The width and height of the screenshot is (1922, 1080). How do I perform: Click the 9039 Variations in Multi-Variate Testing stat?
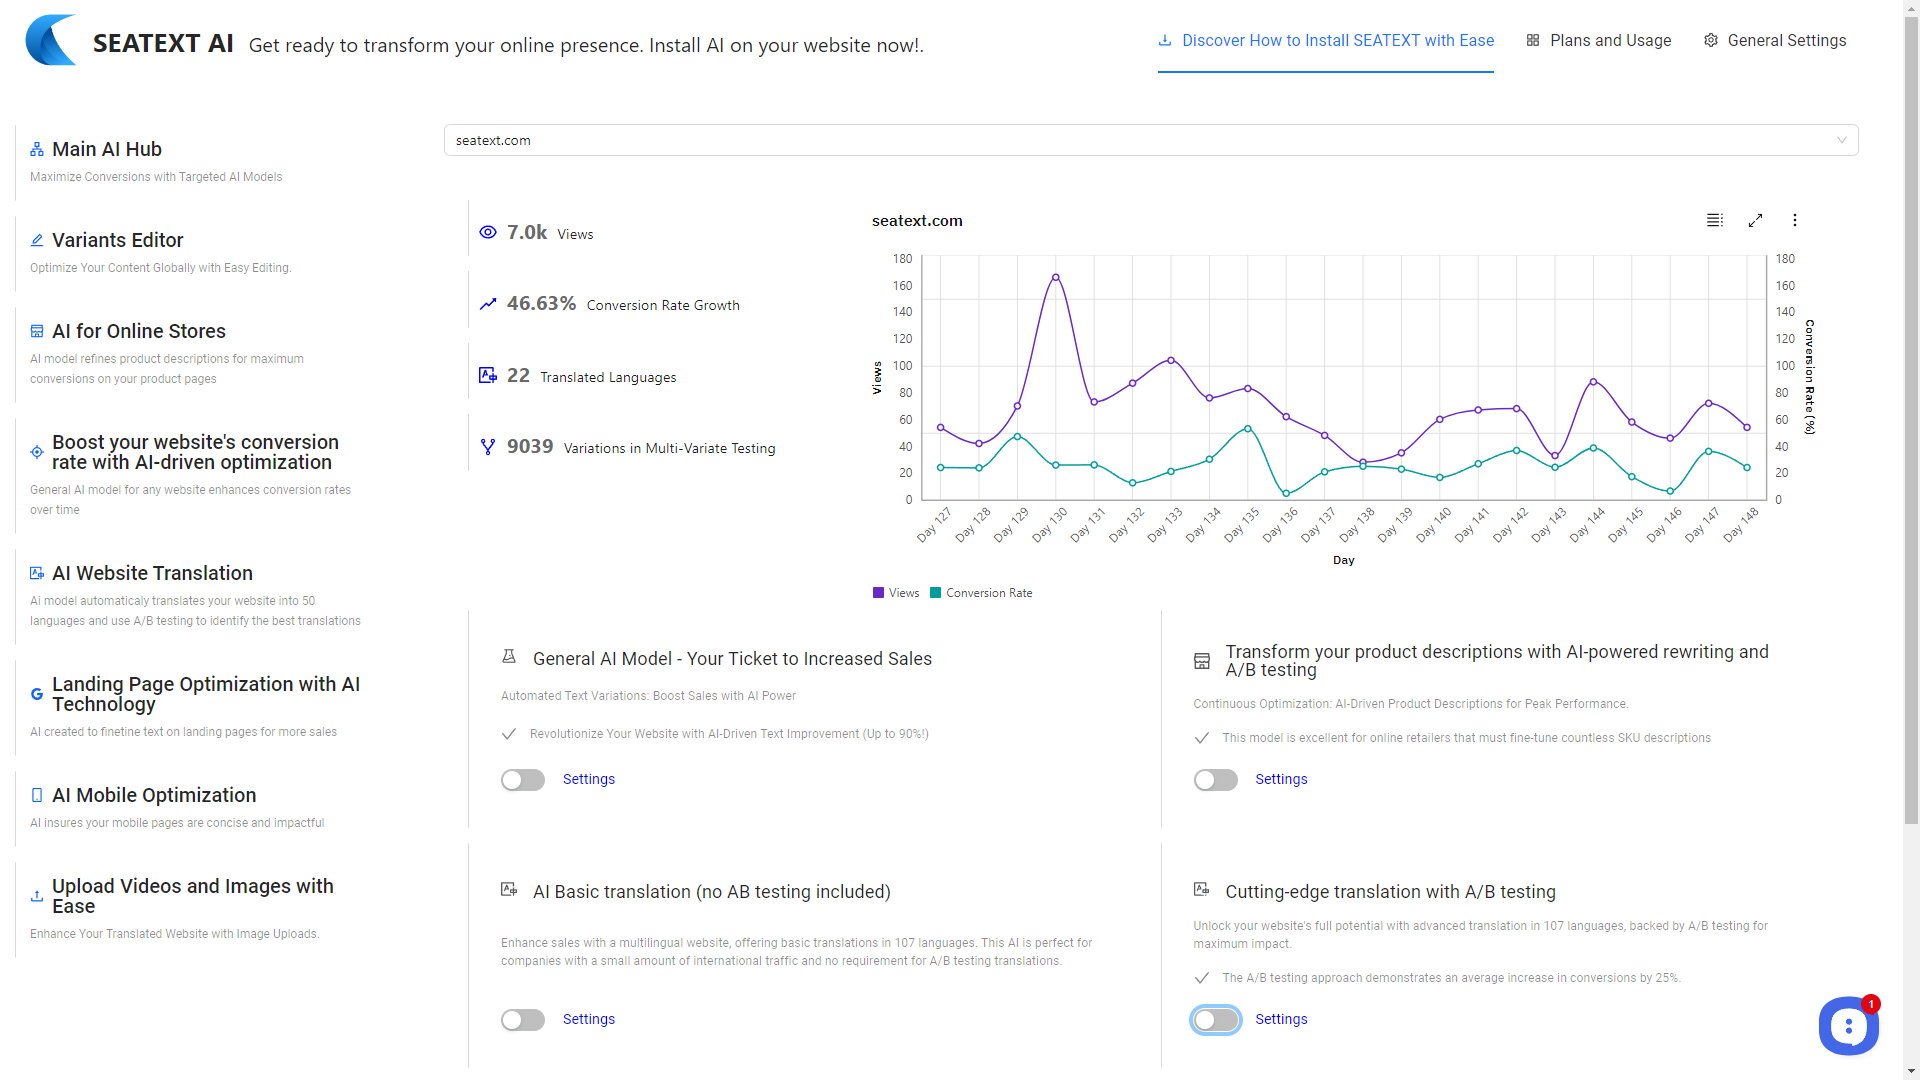point(628,447)
